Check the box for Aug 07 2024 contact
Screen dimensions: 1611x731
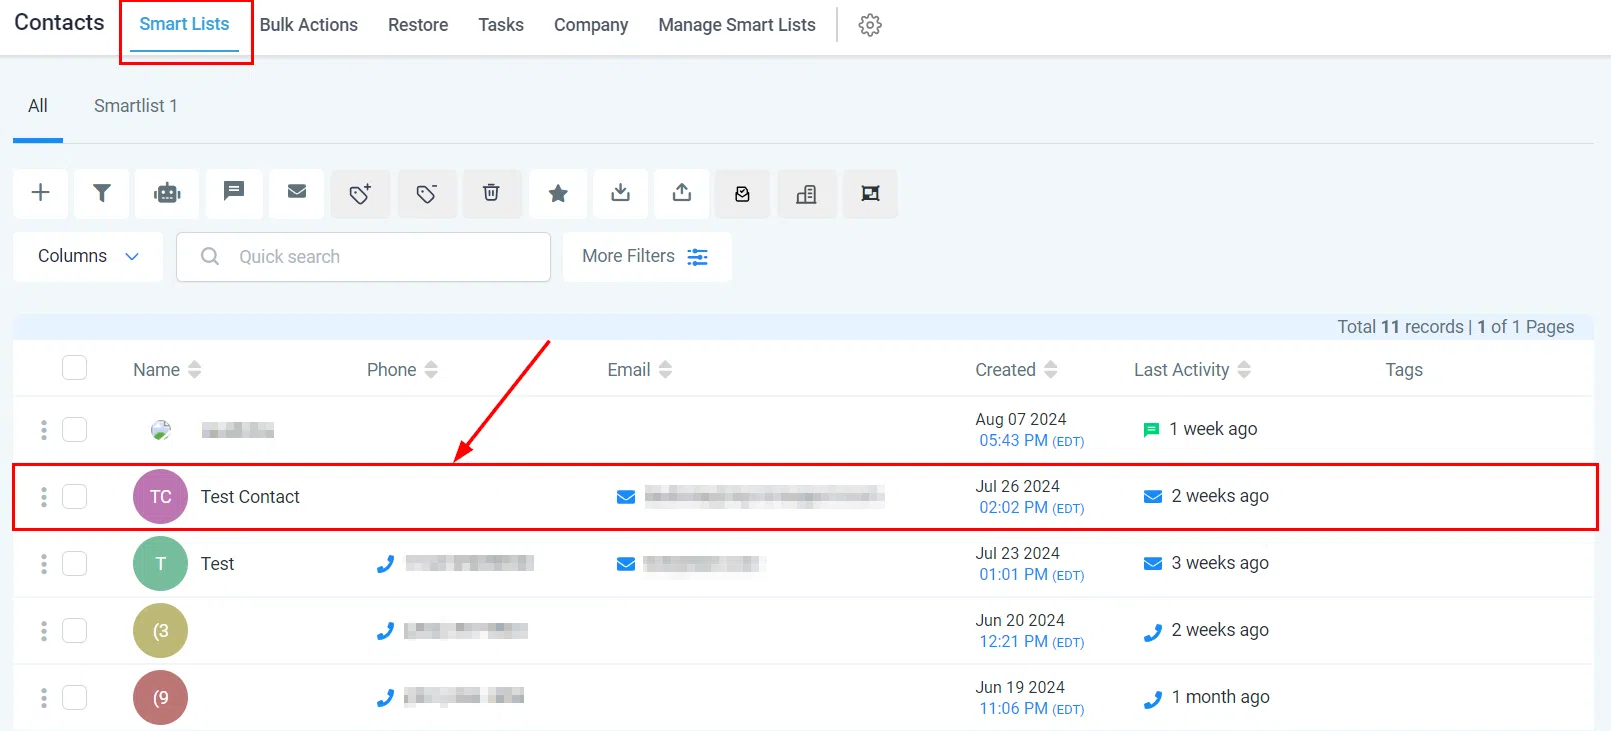point(74,430)
